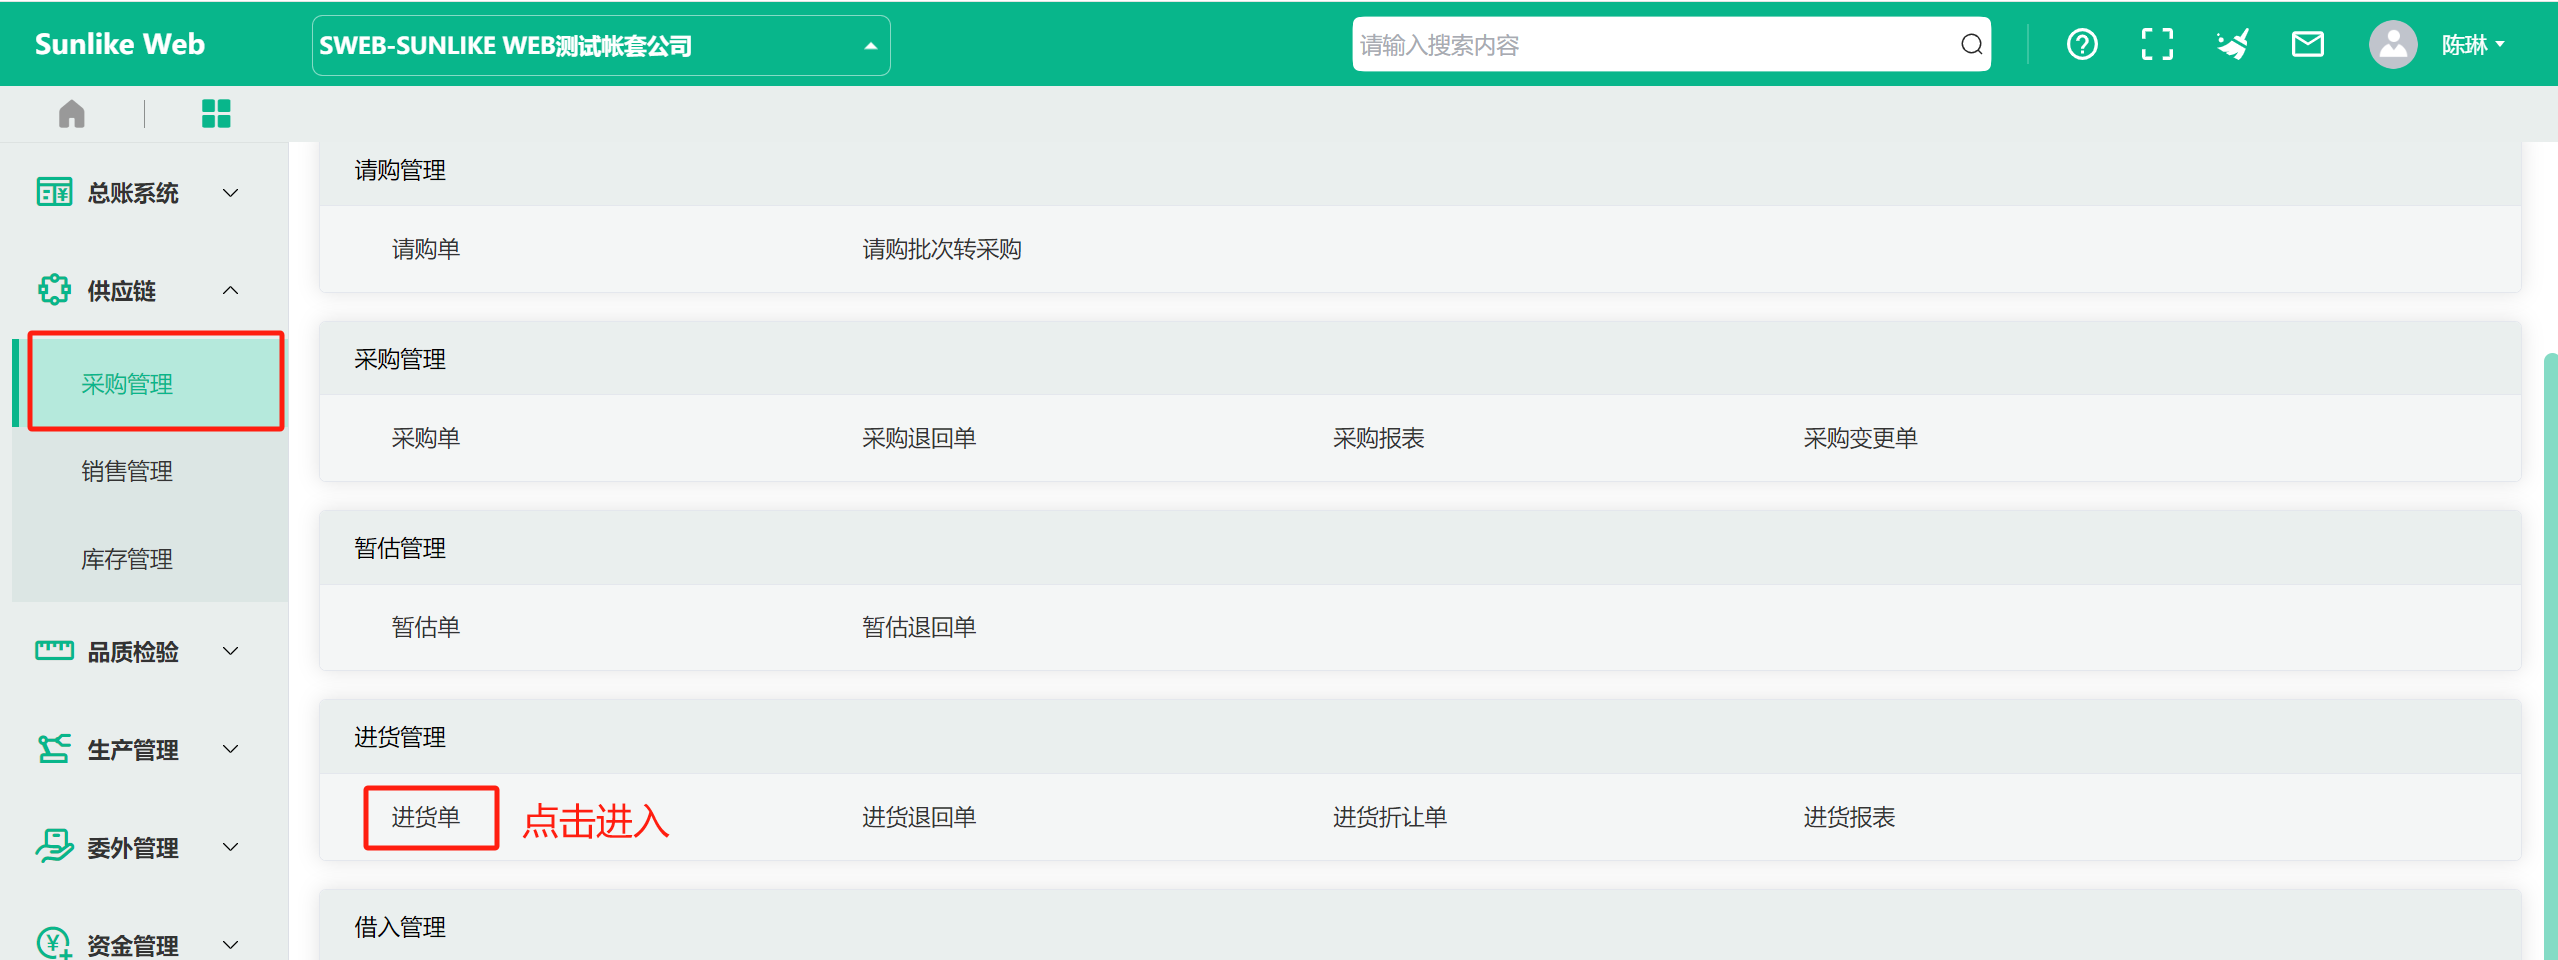This screenshot has width=2558, height=960.
Task: Open the 暂估退回单 link
Action: [x=919, y=627]
